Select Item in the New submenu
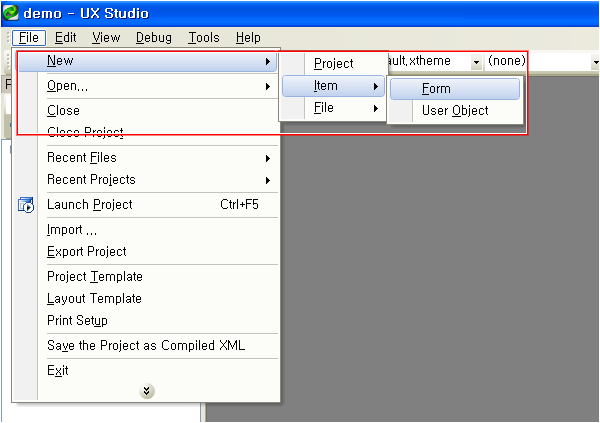This screenshot has height=423, width=600. pos(333,86)
